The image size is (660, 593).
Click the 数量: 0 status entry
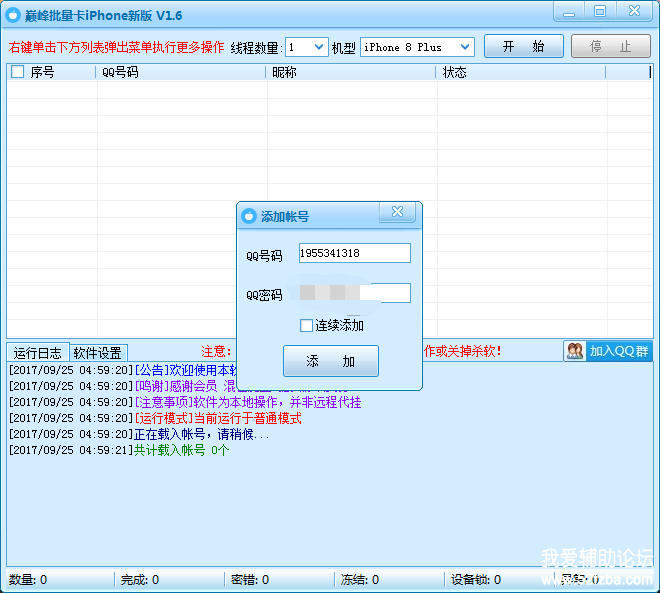click(x=28, y=580)
